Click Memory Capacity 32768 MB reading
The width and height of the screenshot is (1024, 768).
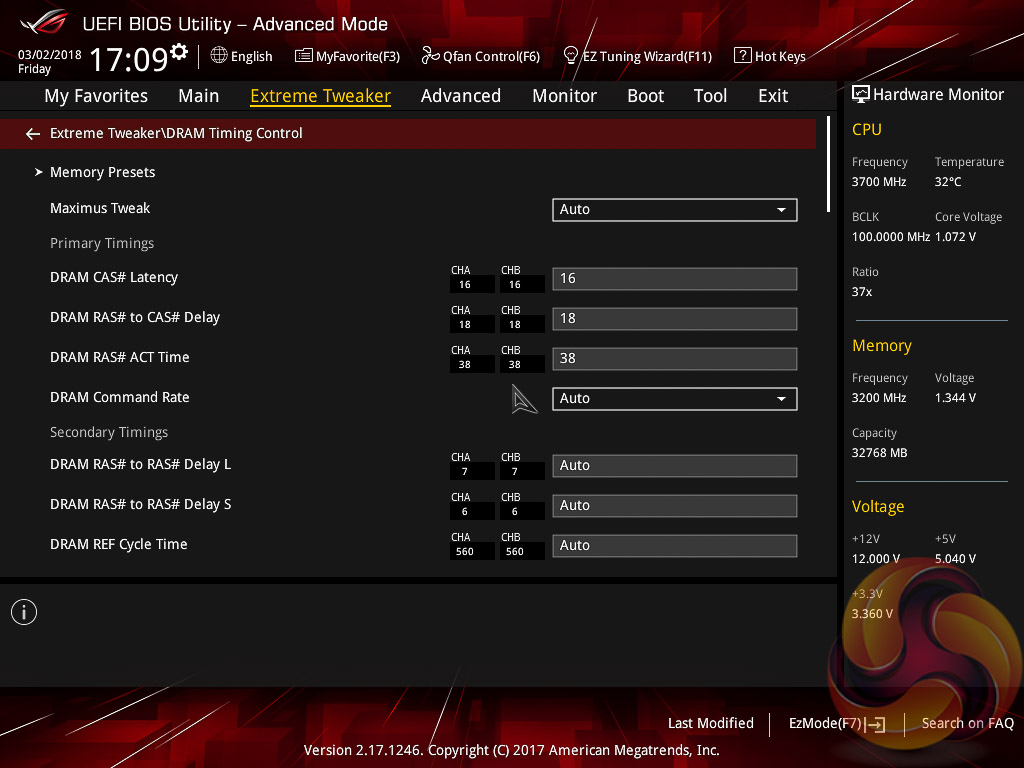[x=879, y=453]
